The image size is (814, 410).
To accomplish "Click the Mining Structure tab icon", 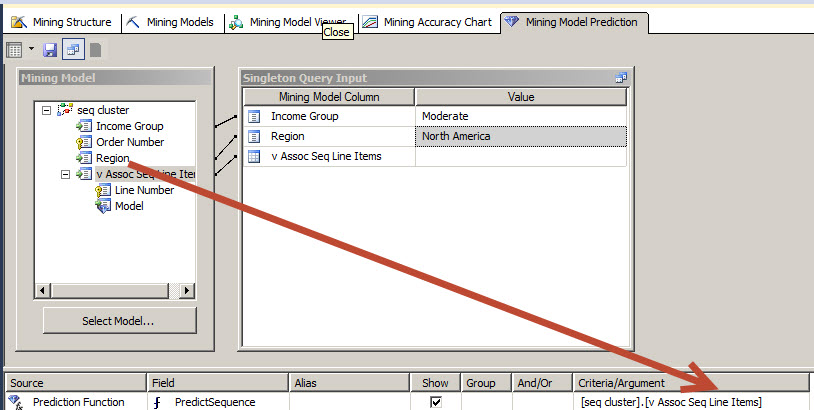I will pos(19,22).
